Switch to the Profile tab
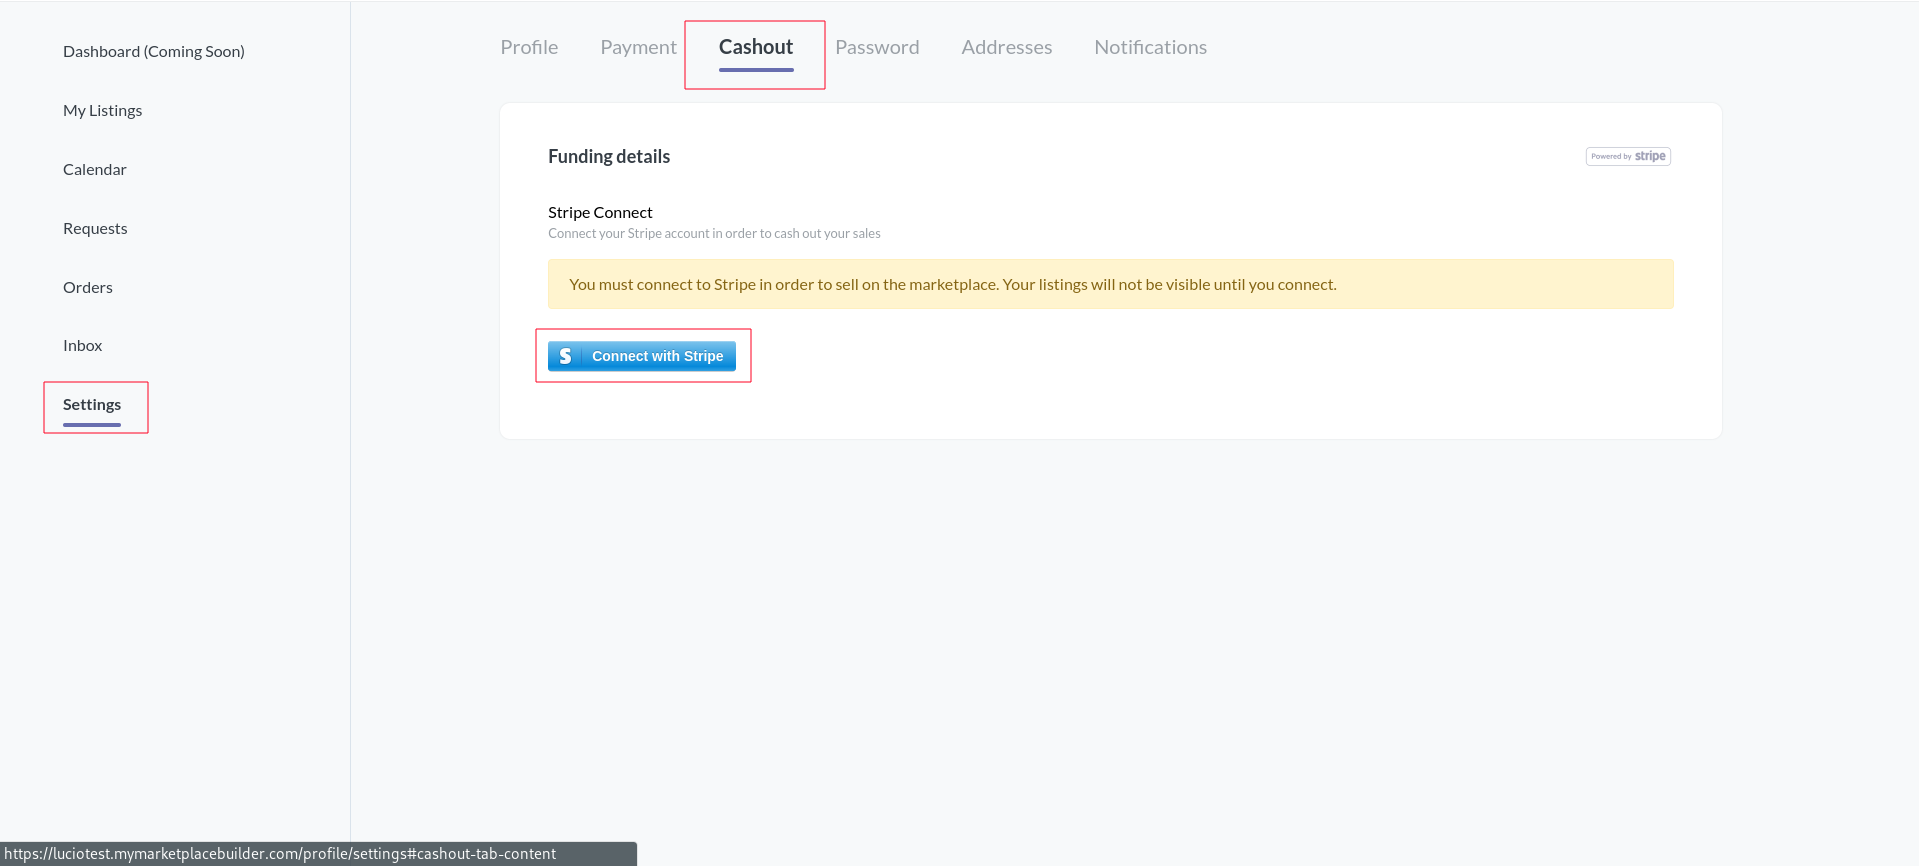This screenshot has width=1919, height=866. click(529, 47)
